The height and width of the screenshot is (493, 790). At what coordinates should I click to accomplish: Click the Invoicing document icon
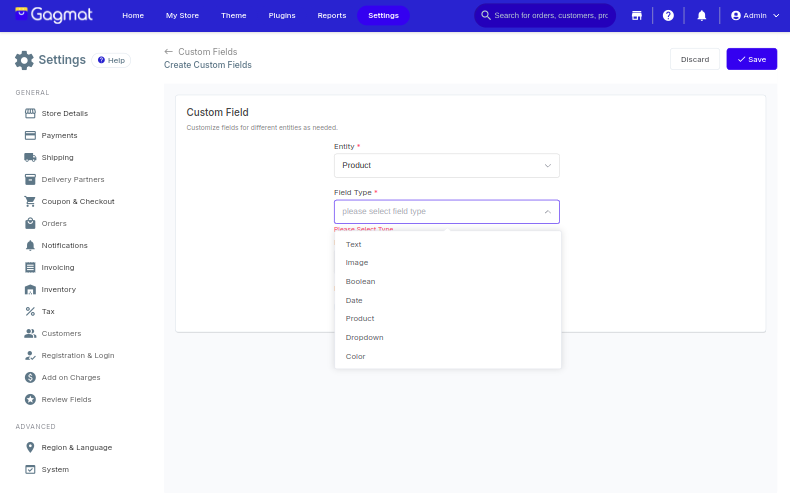click(x=30, y=267)
